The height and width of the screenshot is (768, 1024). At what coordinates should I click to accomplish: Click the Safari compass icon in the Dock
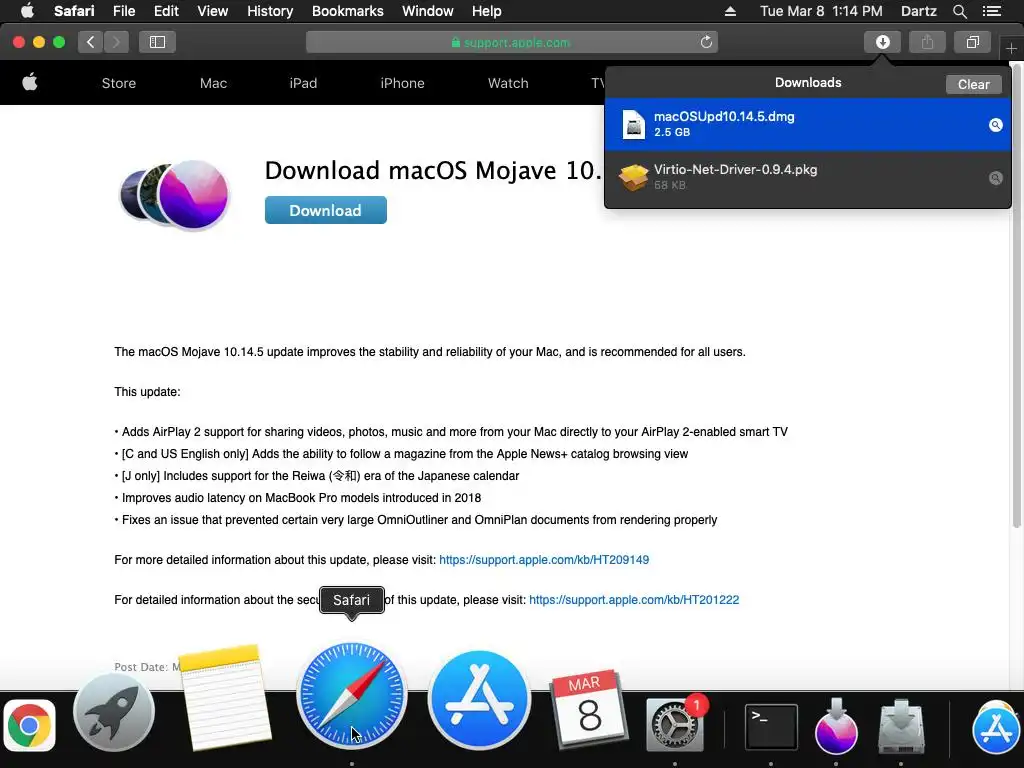(351, 695)
